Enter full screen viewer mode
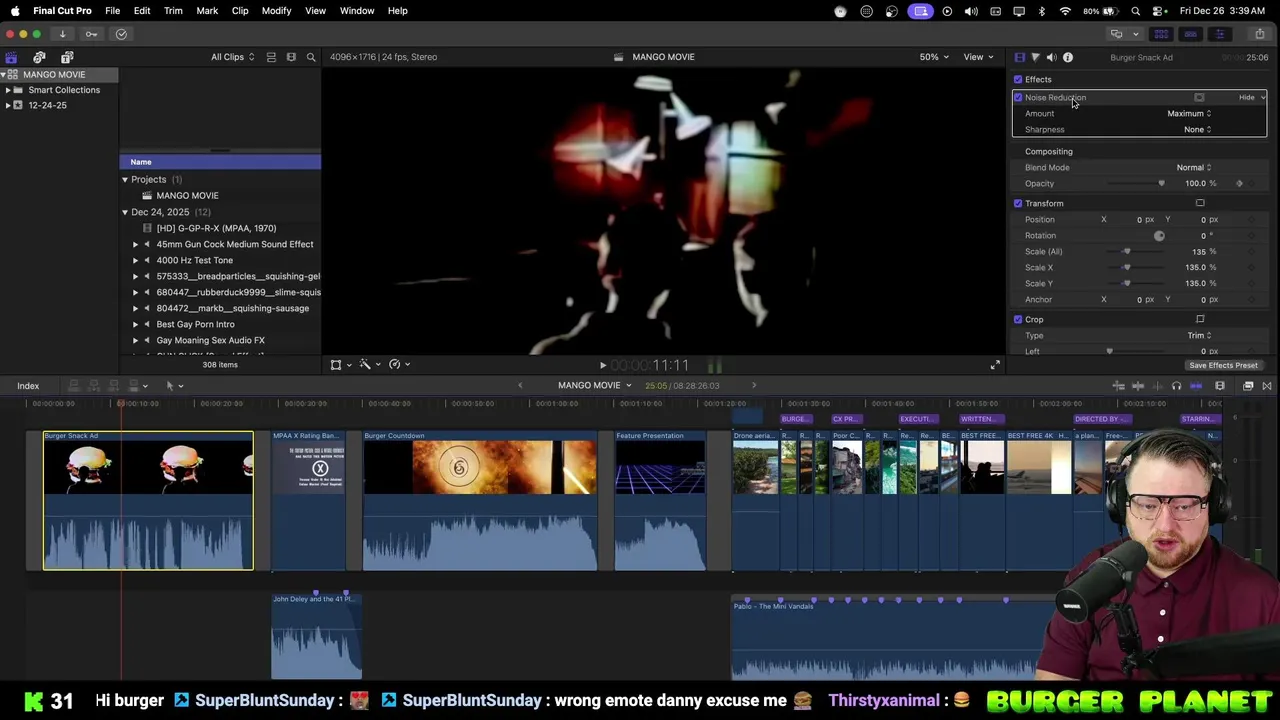Screen dimensions: 1280x720 point(995,365)
